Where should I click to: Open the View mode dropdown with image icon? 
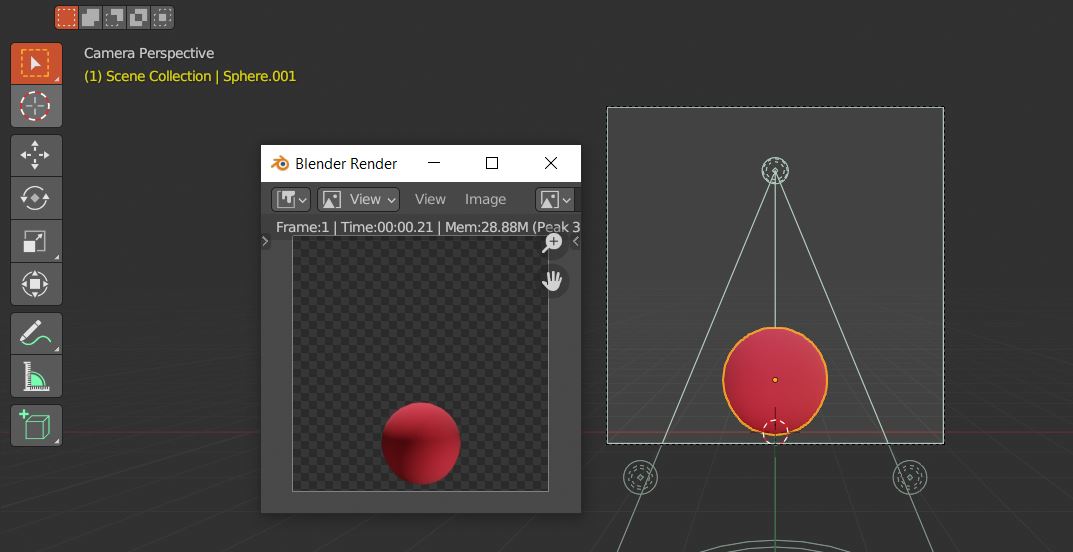358,199
